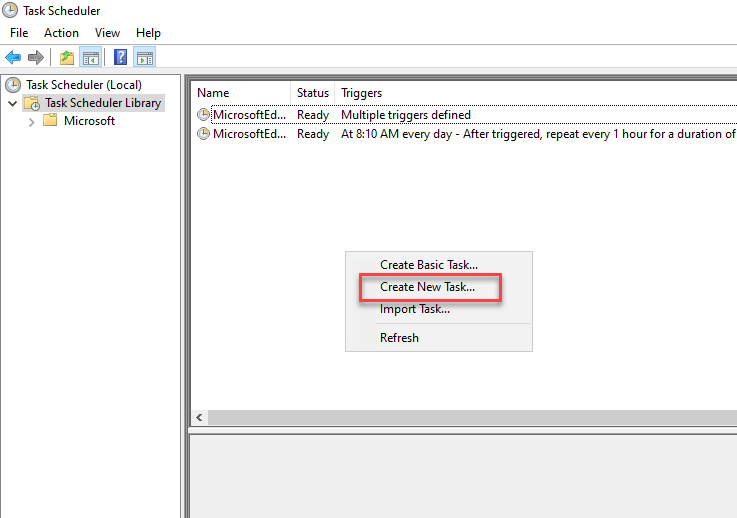Choose Import Task... from context menu
The height and width of the screenshot is (518, 737).
439,309
